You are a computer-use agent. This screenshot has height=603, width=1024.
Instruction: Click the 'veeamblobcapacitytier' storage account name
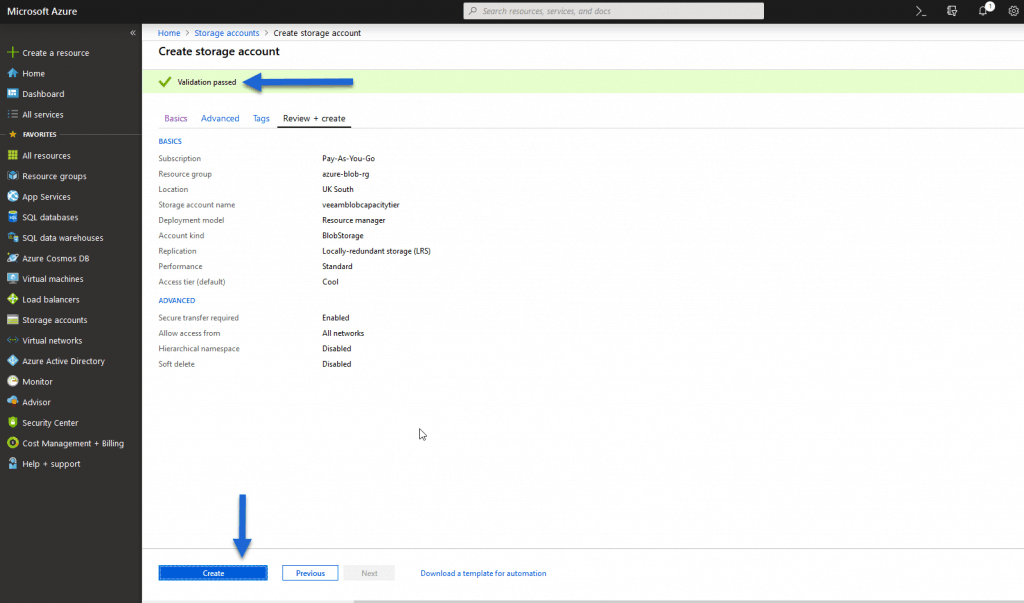click(x=360, y=204)
